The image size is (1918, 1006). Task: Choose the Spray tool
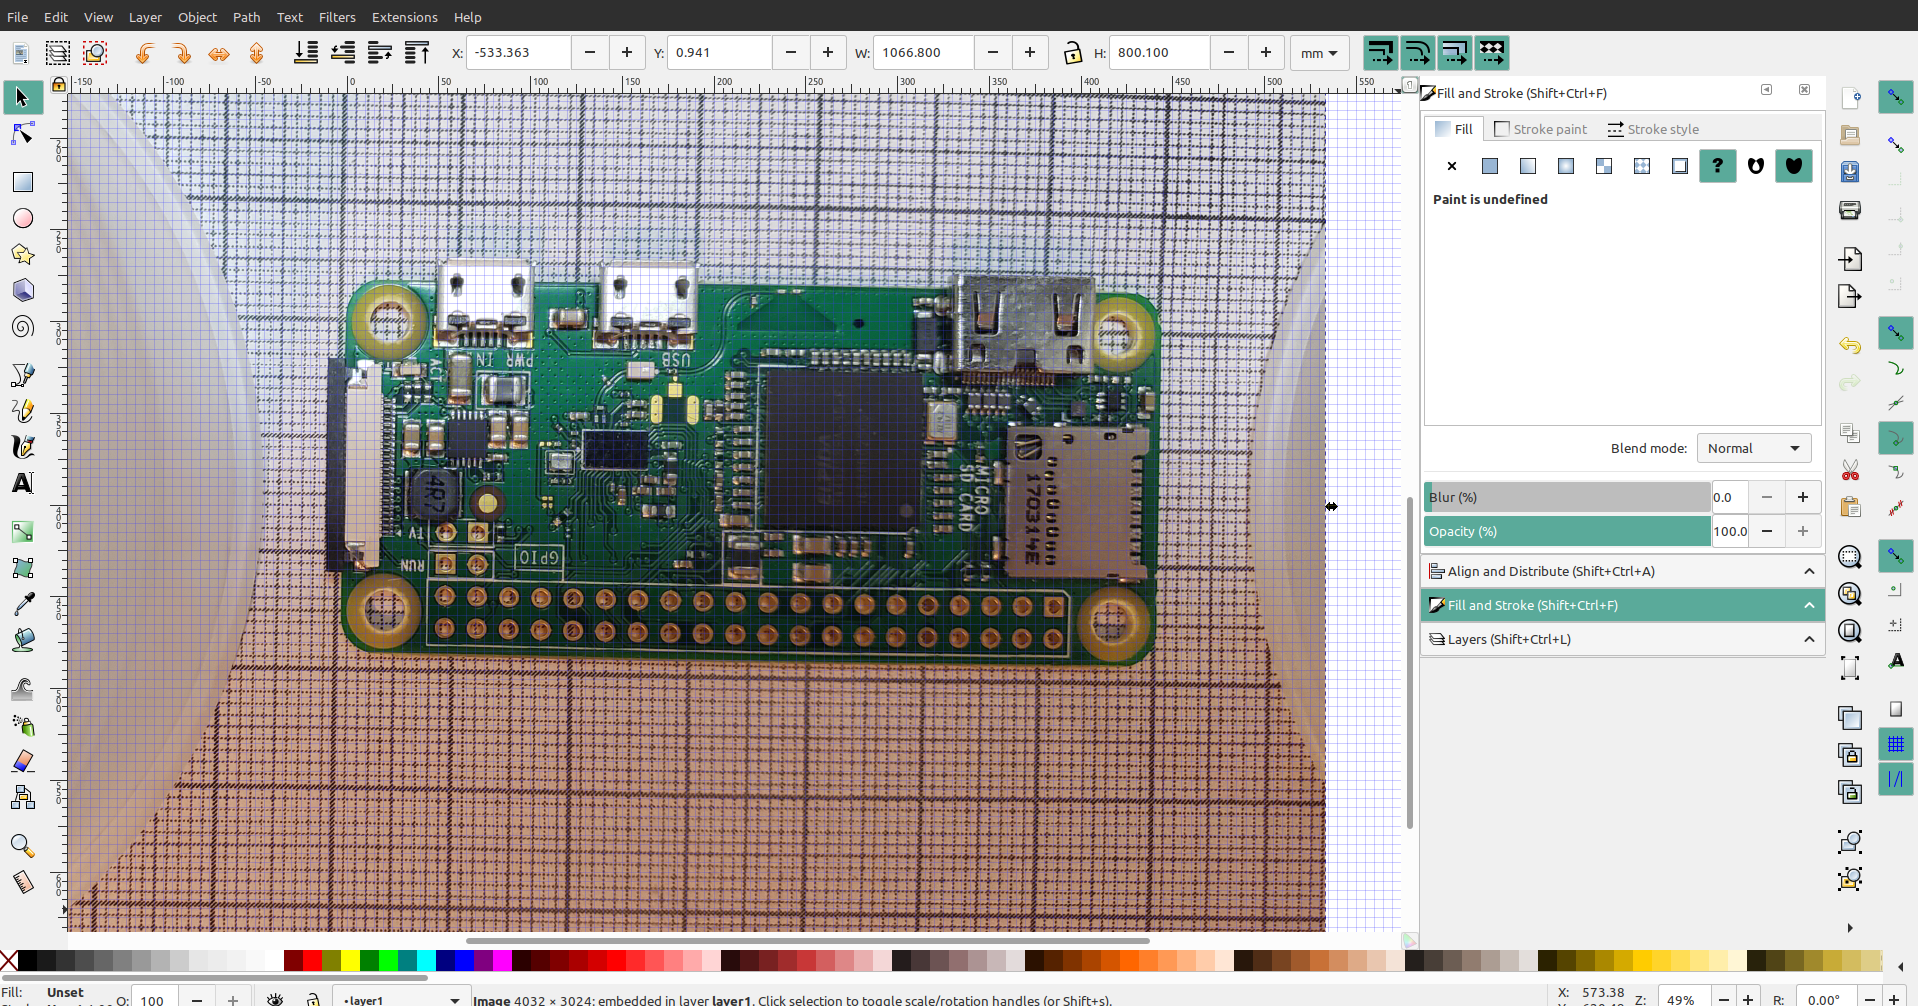(22, 725)
